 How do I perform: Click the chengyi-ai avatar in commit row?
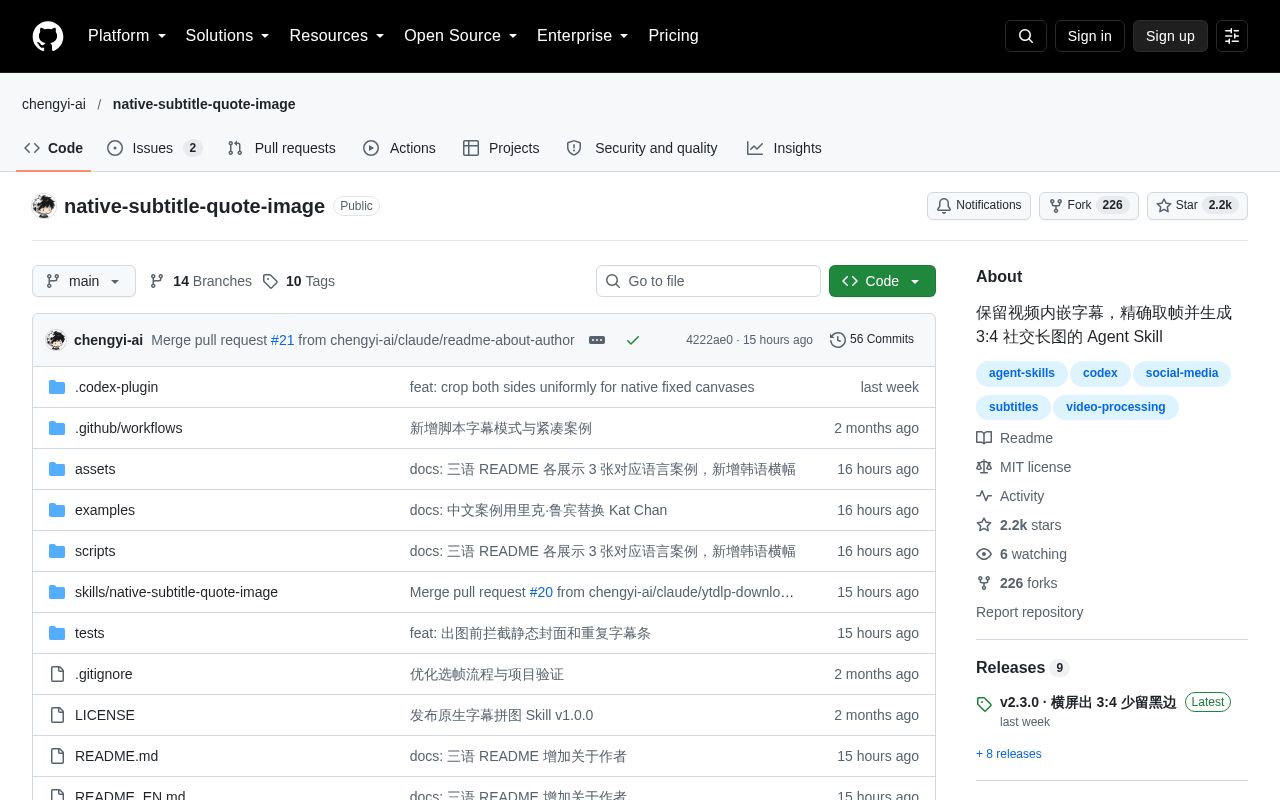(x=56, y=340)
